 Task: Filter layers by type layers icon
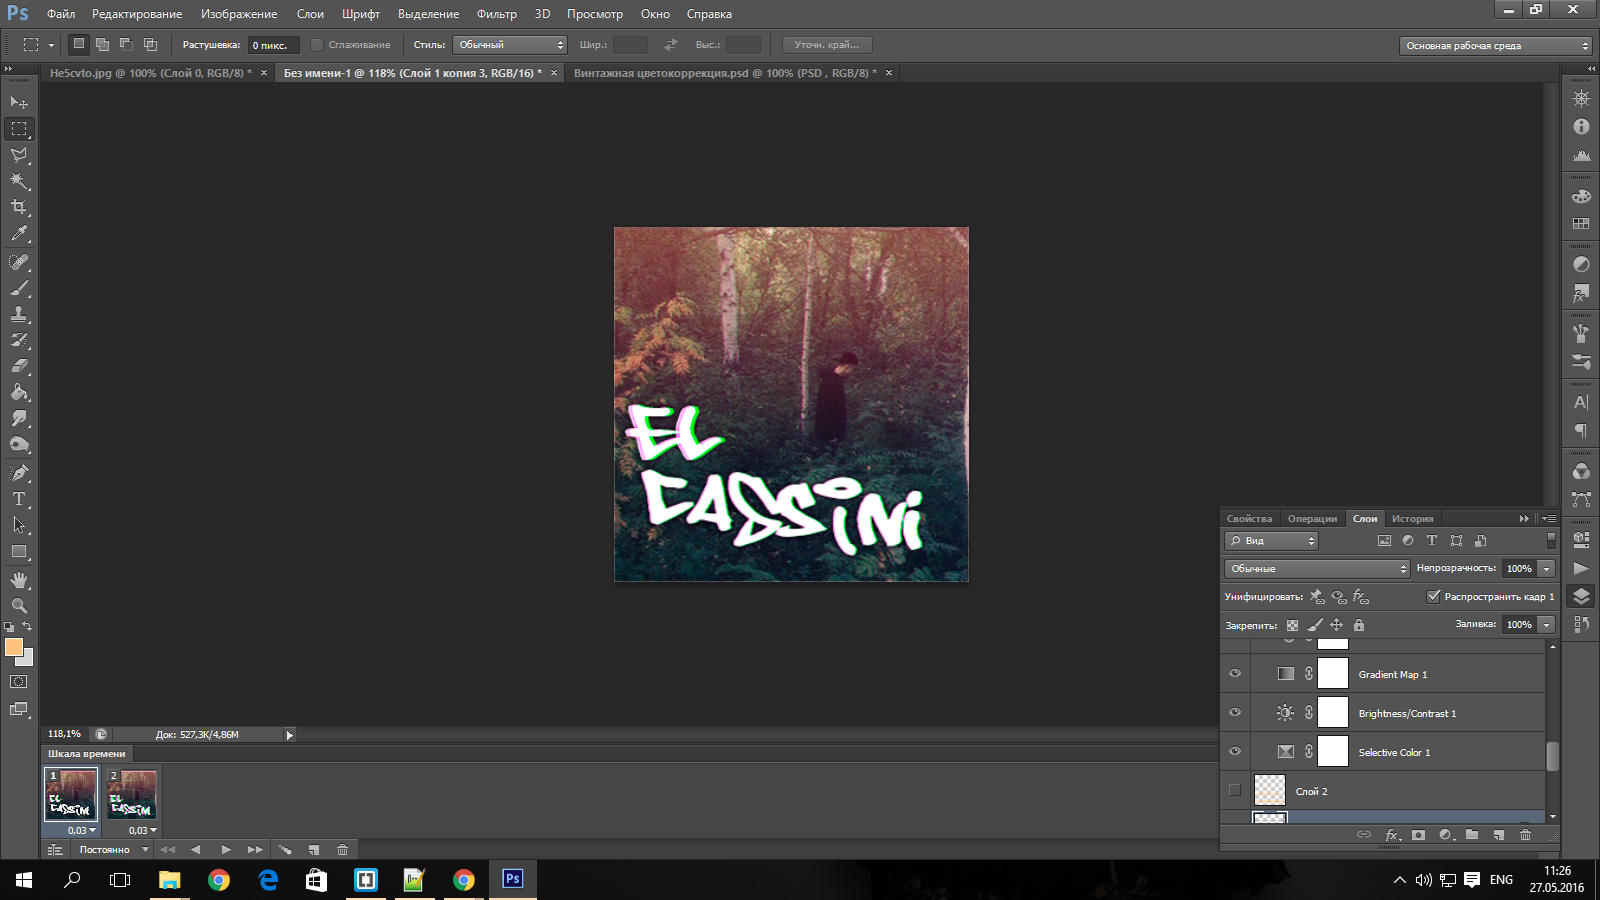[1432, 541]
